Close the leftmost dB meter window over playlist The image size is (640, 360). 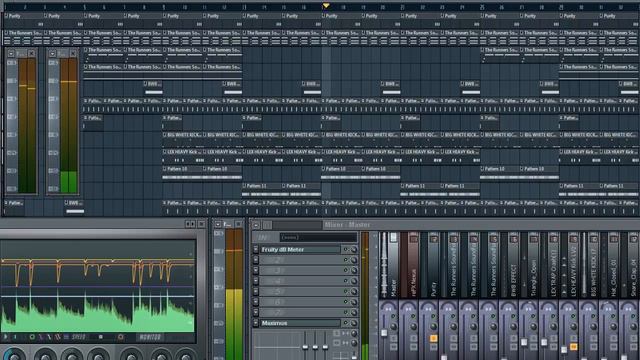(x=31, y=53)
